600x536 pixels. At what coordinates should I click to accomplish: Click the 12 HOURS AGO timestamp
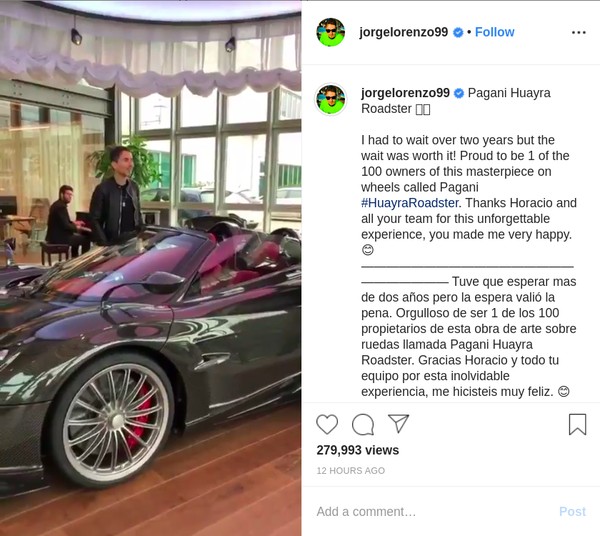coord(351,471)
